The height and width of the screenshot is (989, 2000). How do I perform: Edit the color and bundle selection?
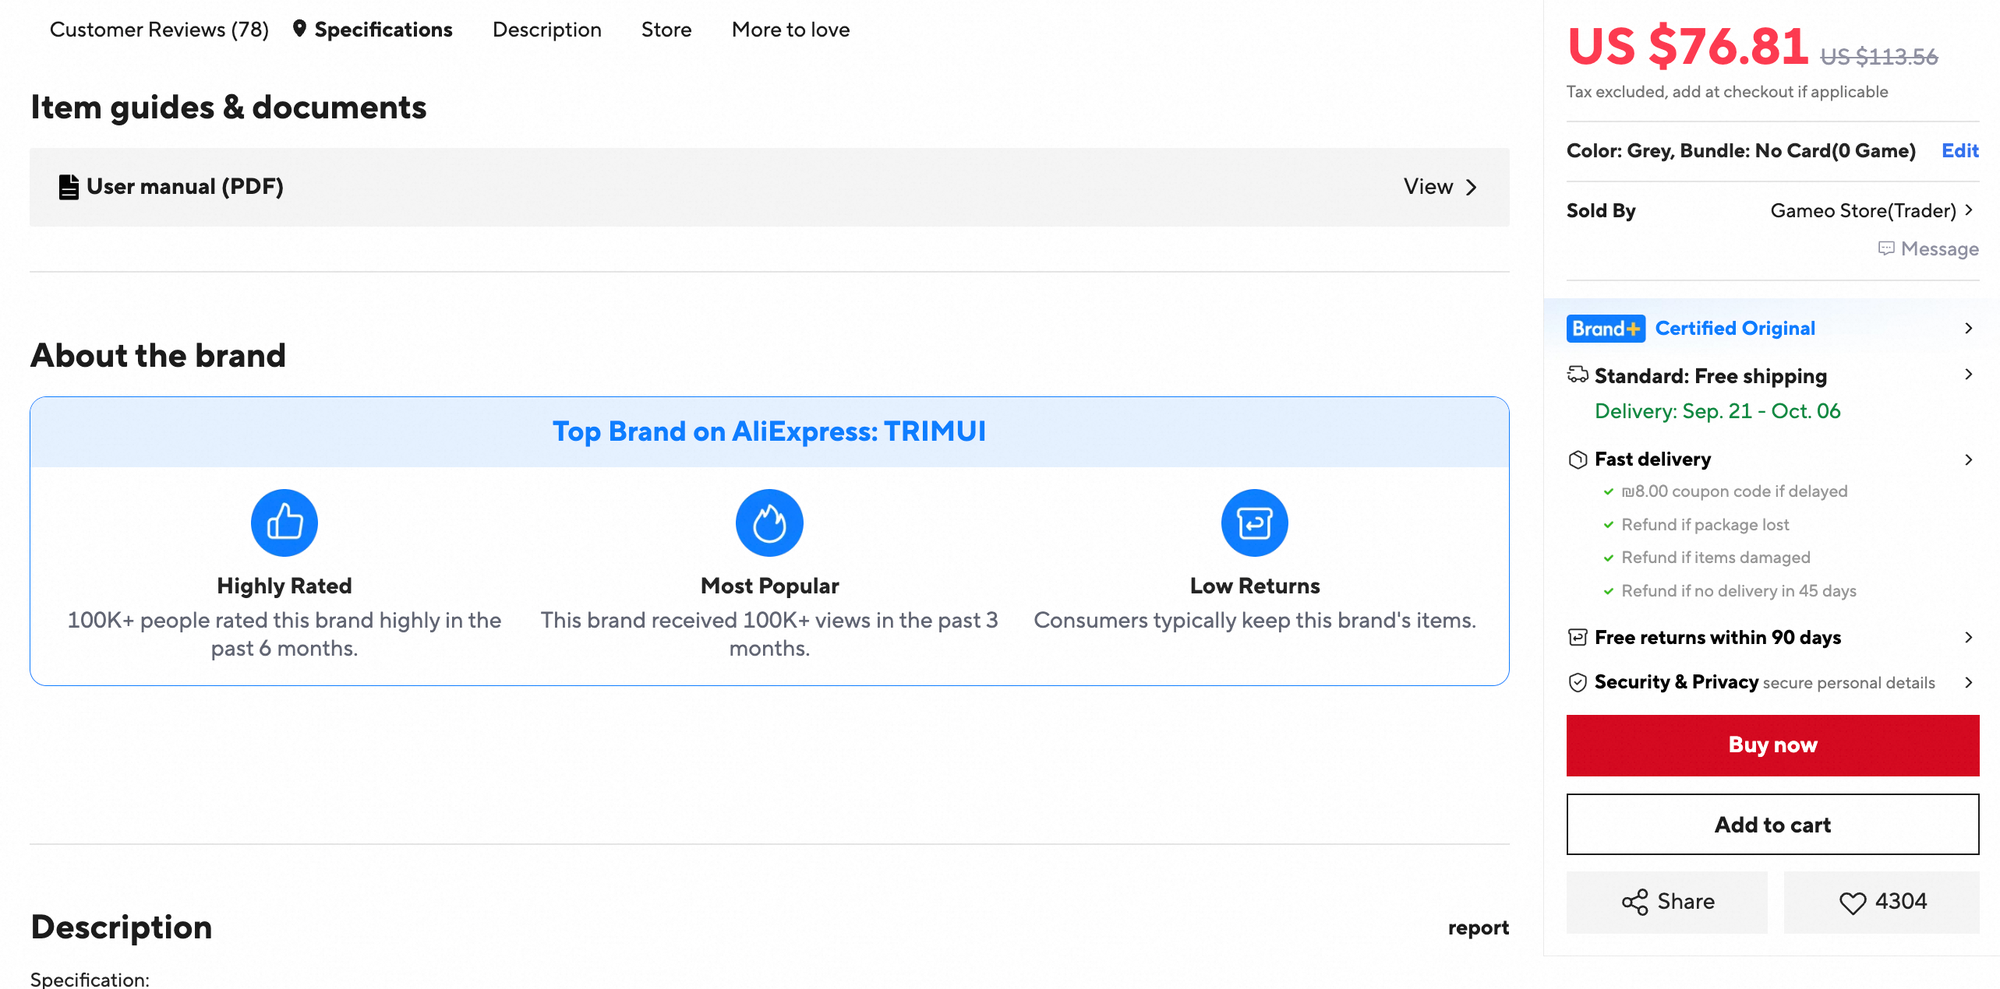(1960, 150)
